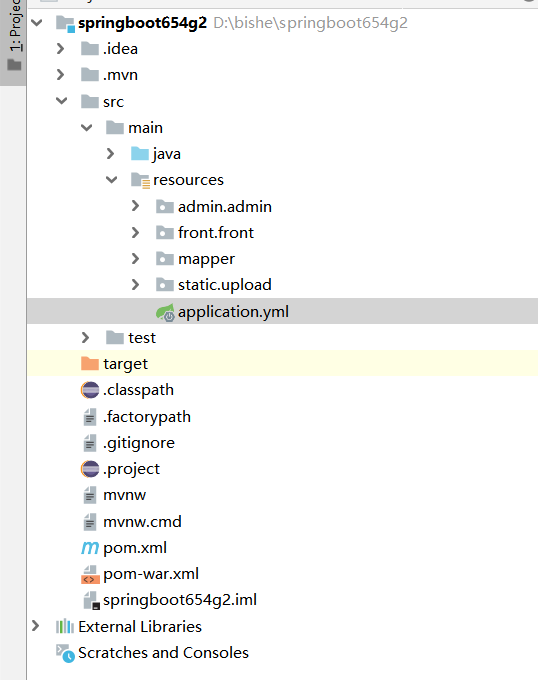Expand the test folder

[x=85, y=337]
